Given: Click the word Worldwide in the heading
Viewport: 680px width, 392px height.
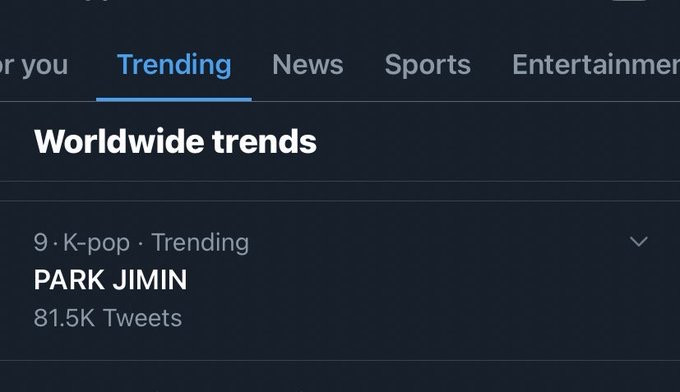Looking at the screenshot, I should 119,141.
